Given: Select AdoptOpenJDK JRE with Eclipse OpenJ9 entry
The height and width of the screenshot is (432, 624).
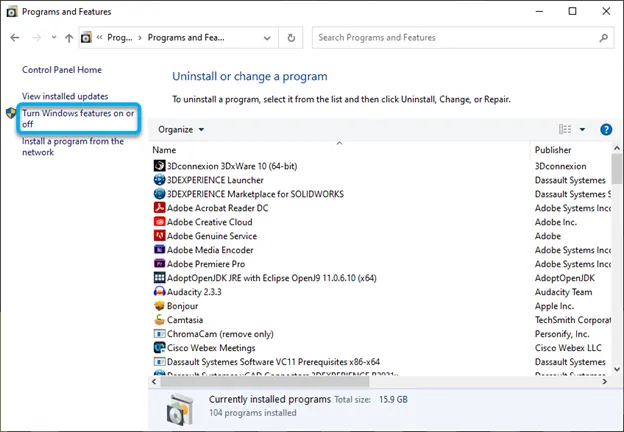Looking at the screenshot, I should coord(271,278).
